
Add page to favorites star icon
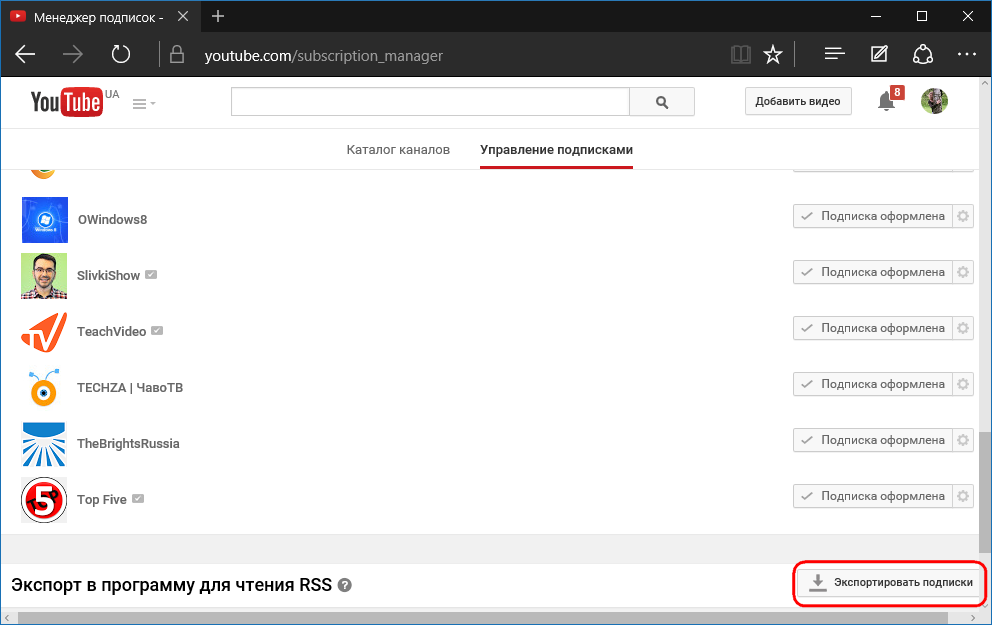[772, 55]
